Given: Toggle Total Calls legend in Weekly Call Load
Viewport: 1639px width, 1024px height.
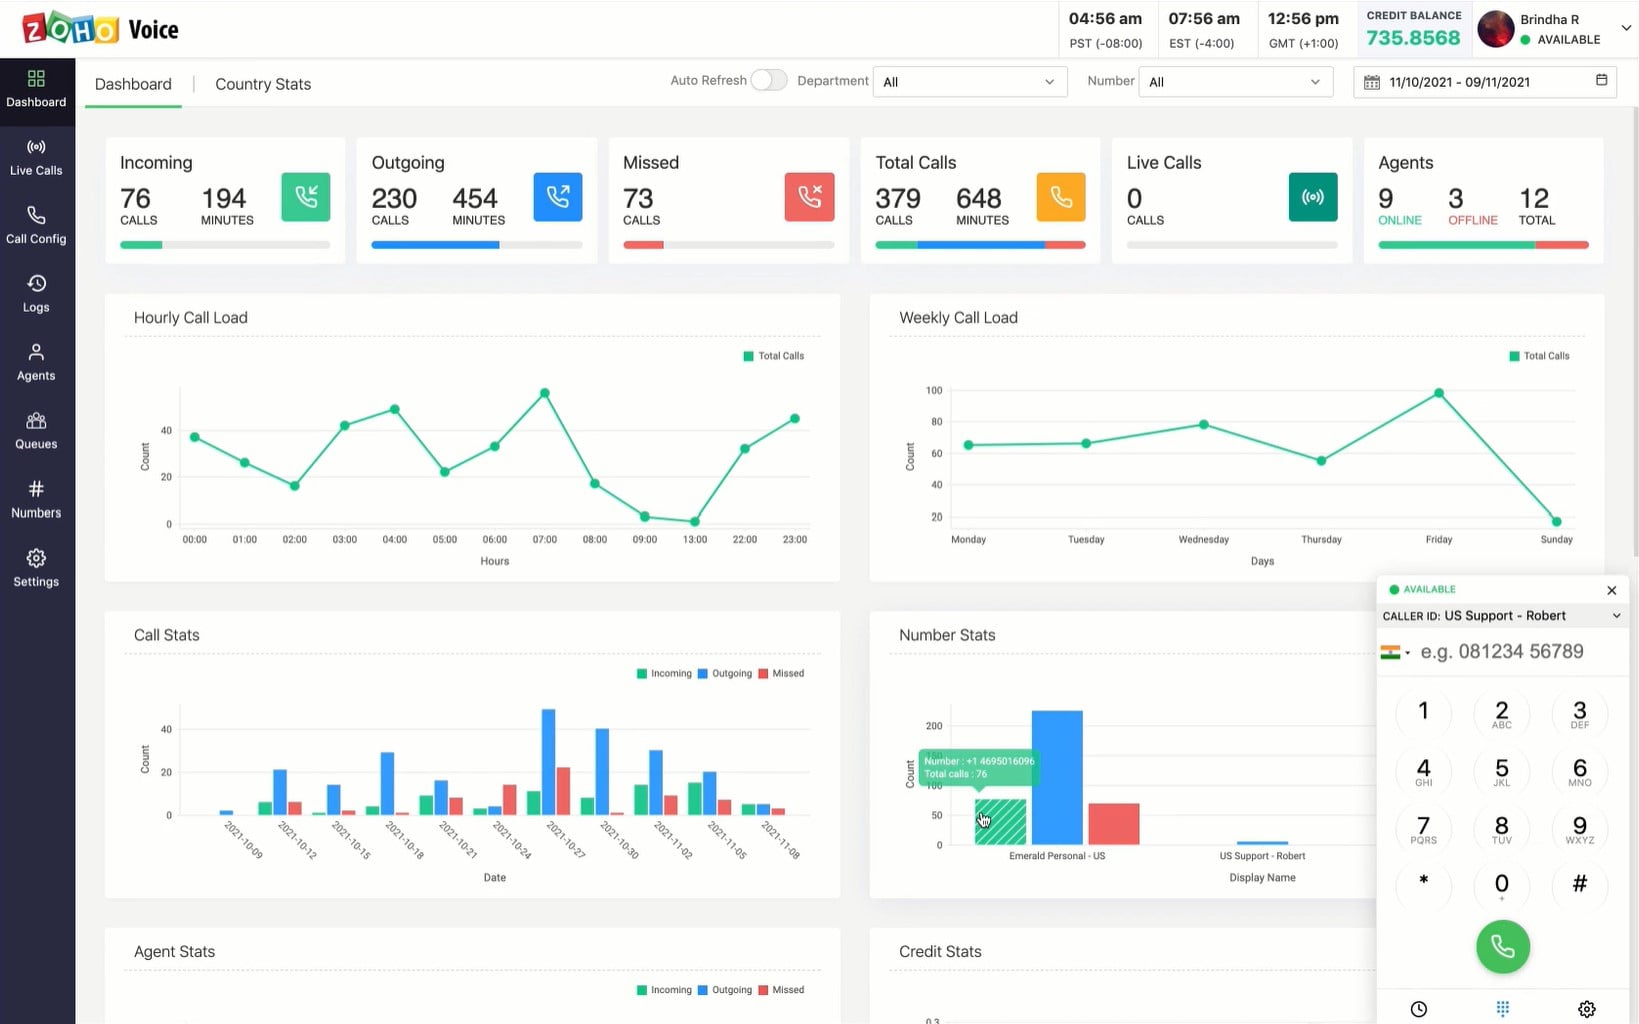Looking at the screenshot, I should click(1539, 356).
